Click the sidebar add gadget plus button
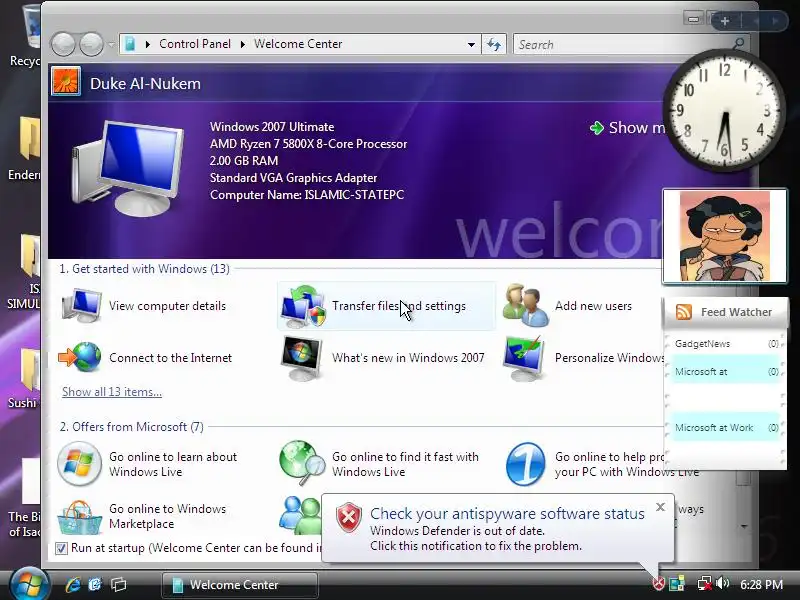 (x=725, y=21)
